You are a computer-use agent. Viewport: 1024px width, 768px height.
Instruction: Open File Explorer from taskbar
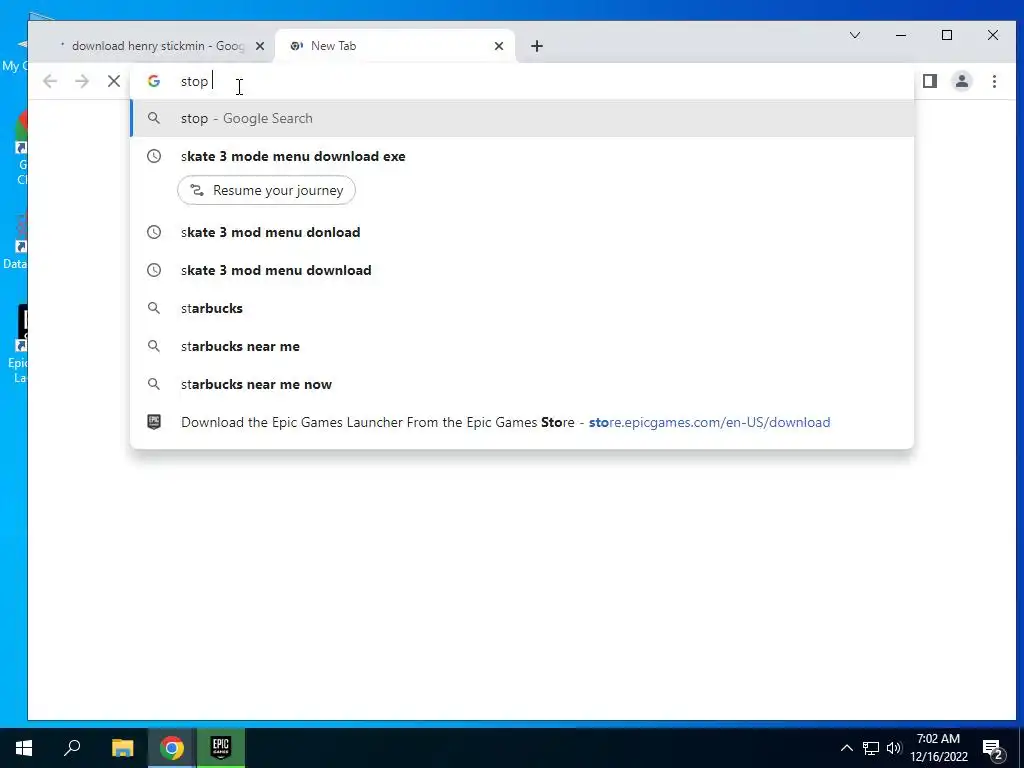point(122,748)
